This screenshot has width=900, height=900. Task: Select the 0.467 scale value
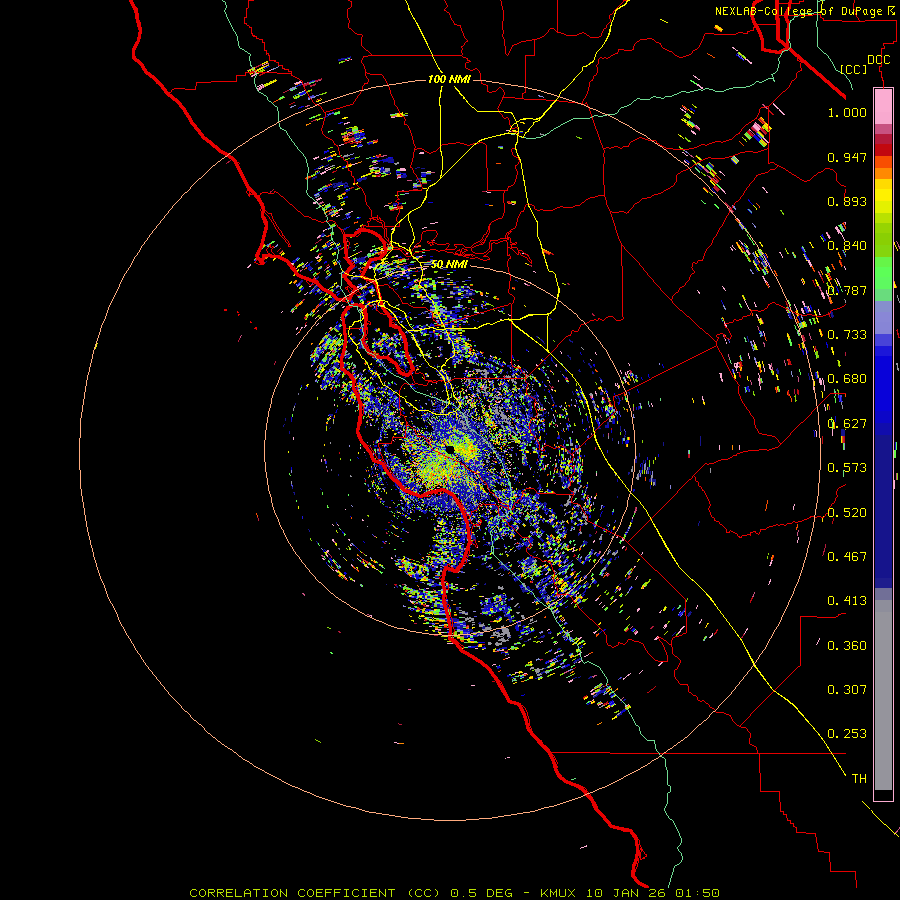coord(847,557)
